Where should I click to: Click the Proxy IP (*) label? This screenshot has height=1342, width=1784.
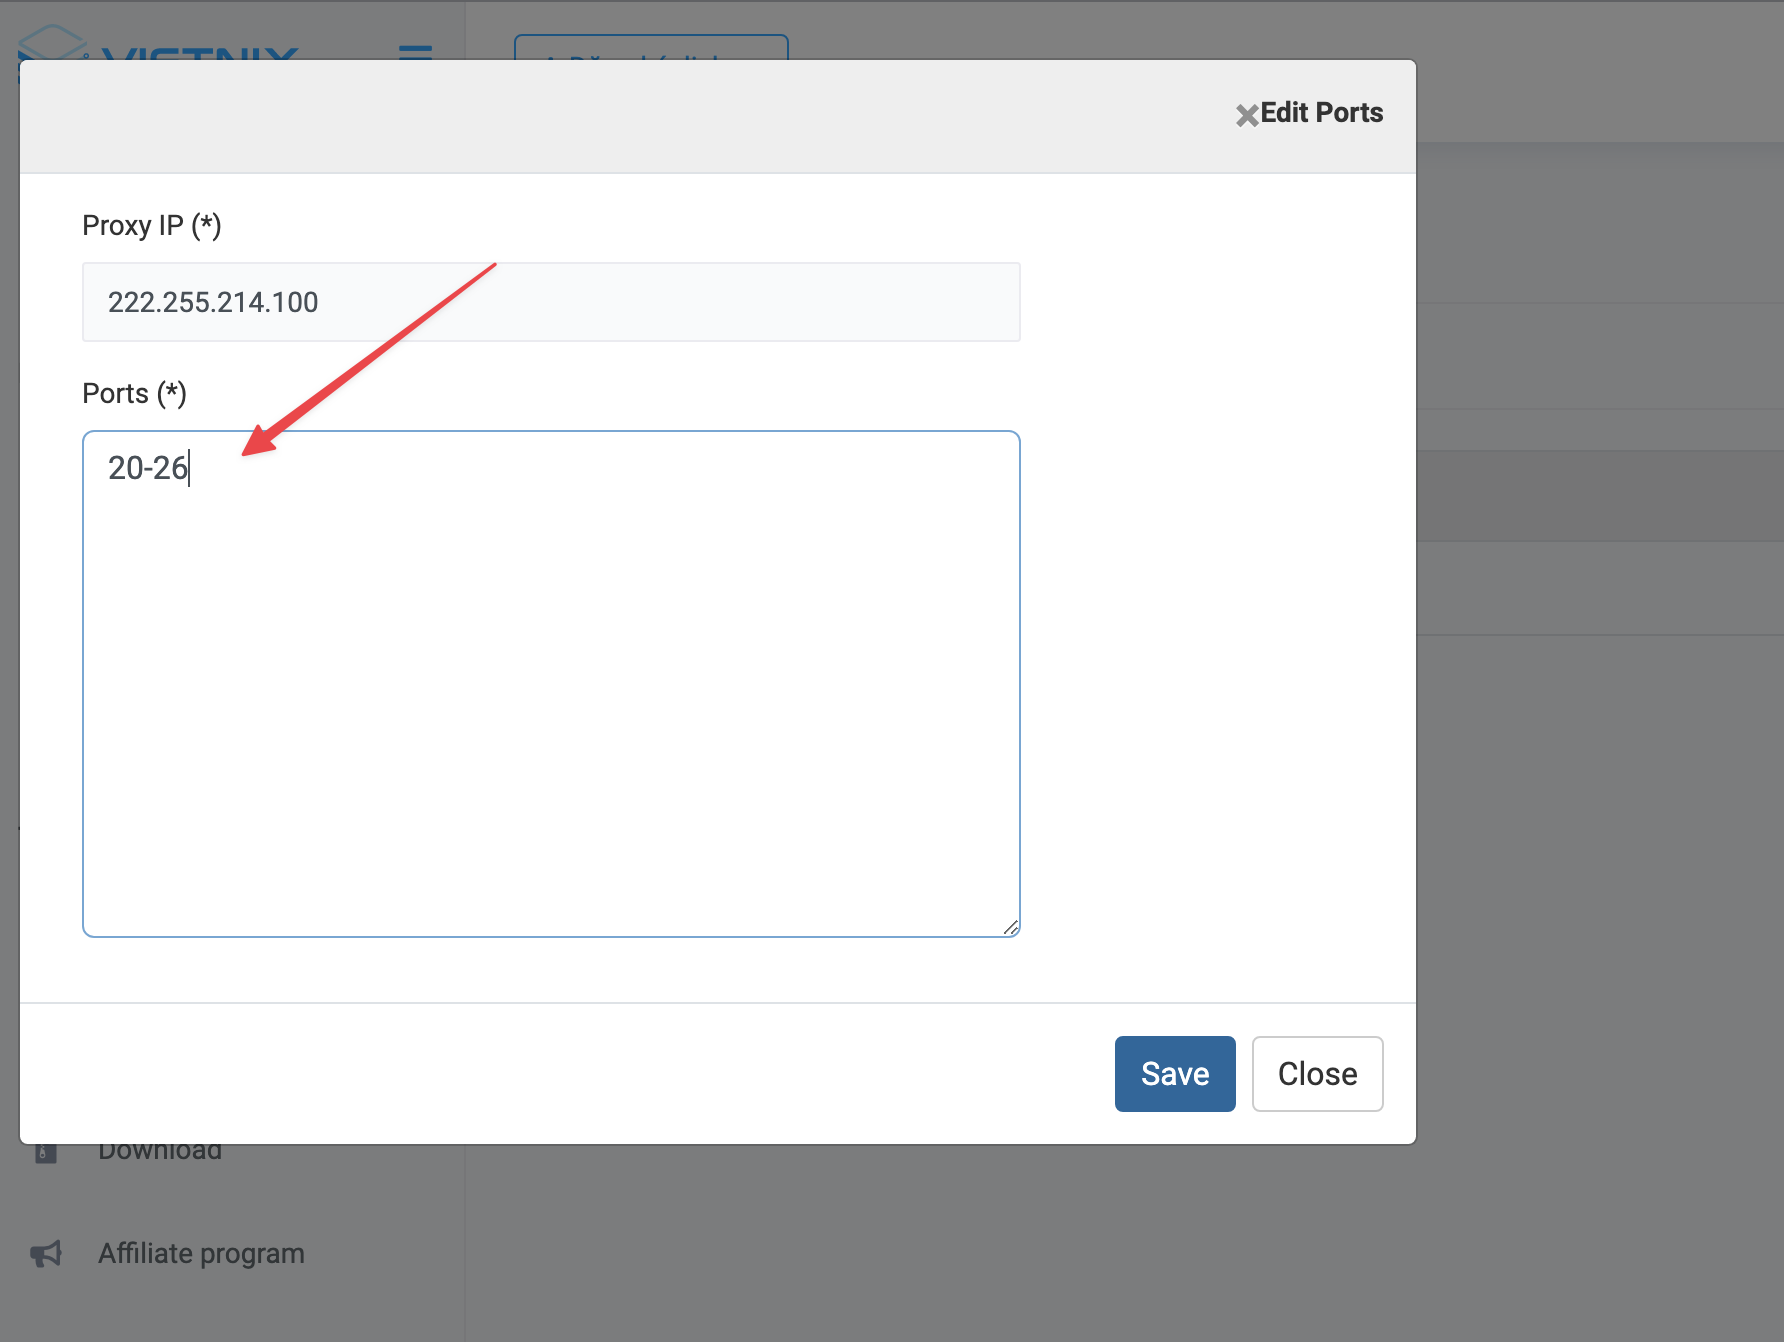[152, 226]
